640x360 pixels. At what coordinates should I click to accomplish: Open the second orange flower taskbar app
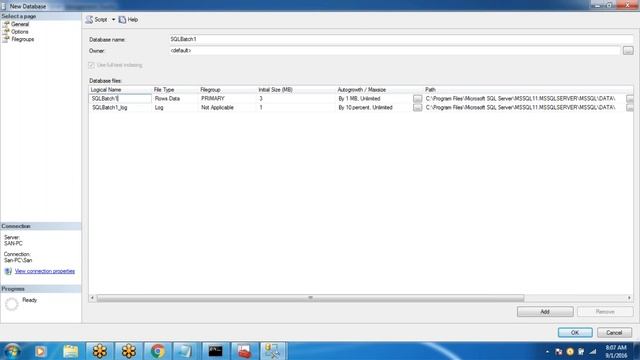129,351
